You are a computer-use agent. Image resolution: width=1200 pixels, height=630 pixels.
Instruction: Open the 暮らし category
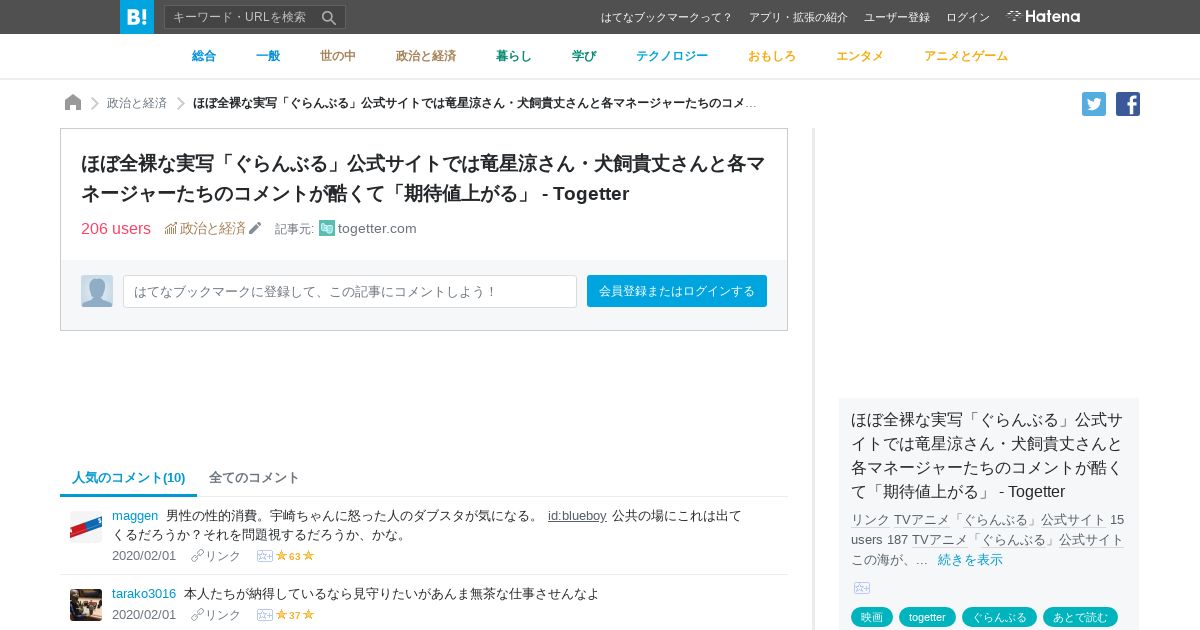pyautogui.click(x=514, y=56)
